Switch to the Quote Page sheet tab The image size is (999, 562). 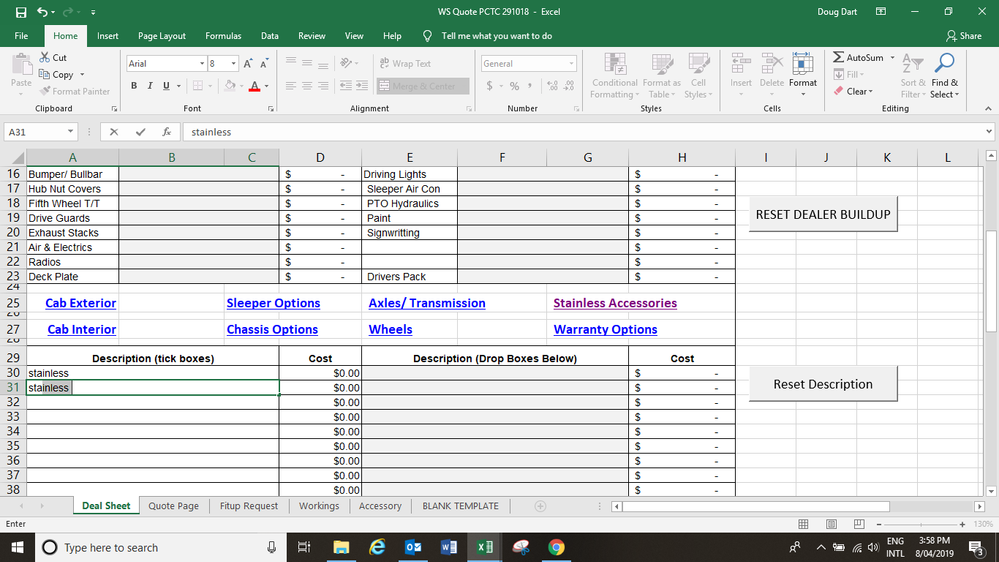coord(173,506)
